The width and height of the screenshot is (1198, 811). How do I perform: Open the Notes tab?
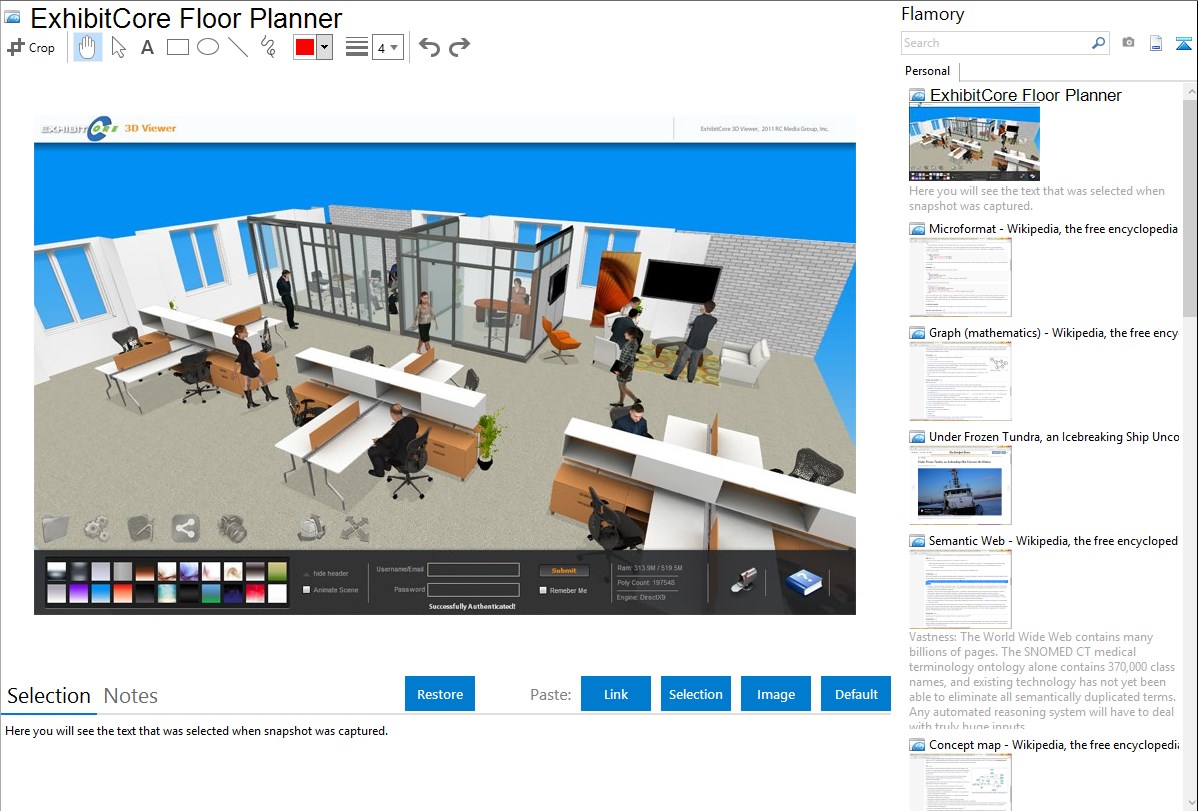(131, 696)
